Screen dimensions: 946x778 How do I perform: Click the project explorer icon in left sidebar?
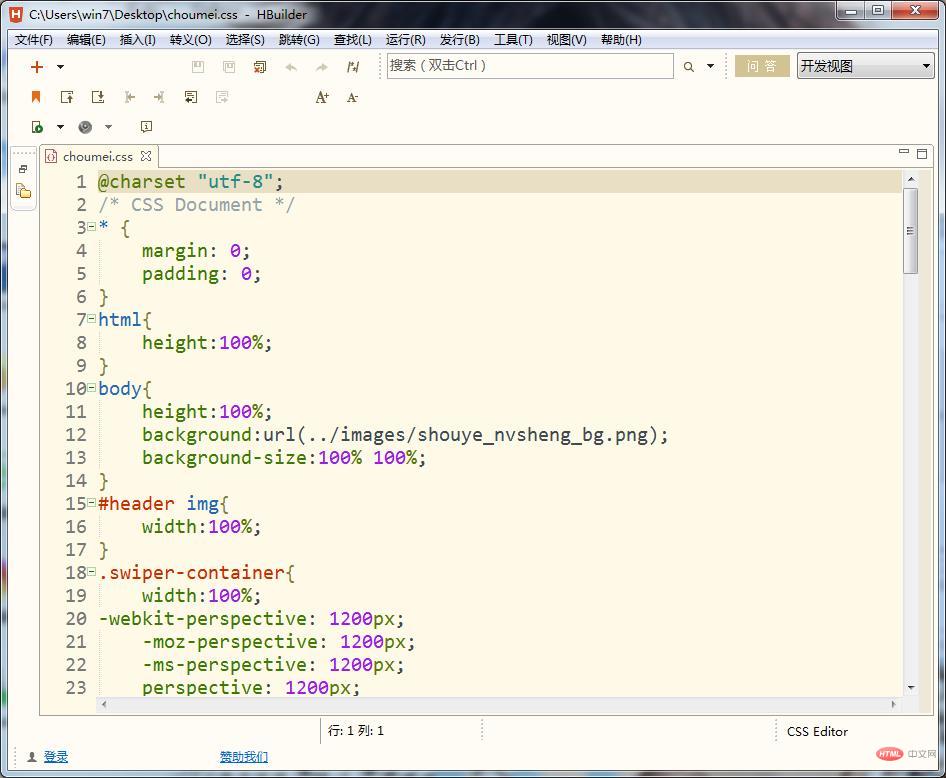(23, 191)
